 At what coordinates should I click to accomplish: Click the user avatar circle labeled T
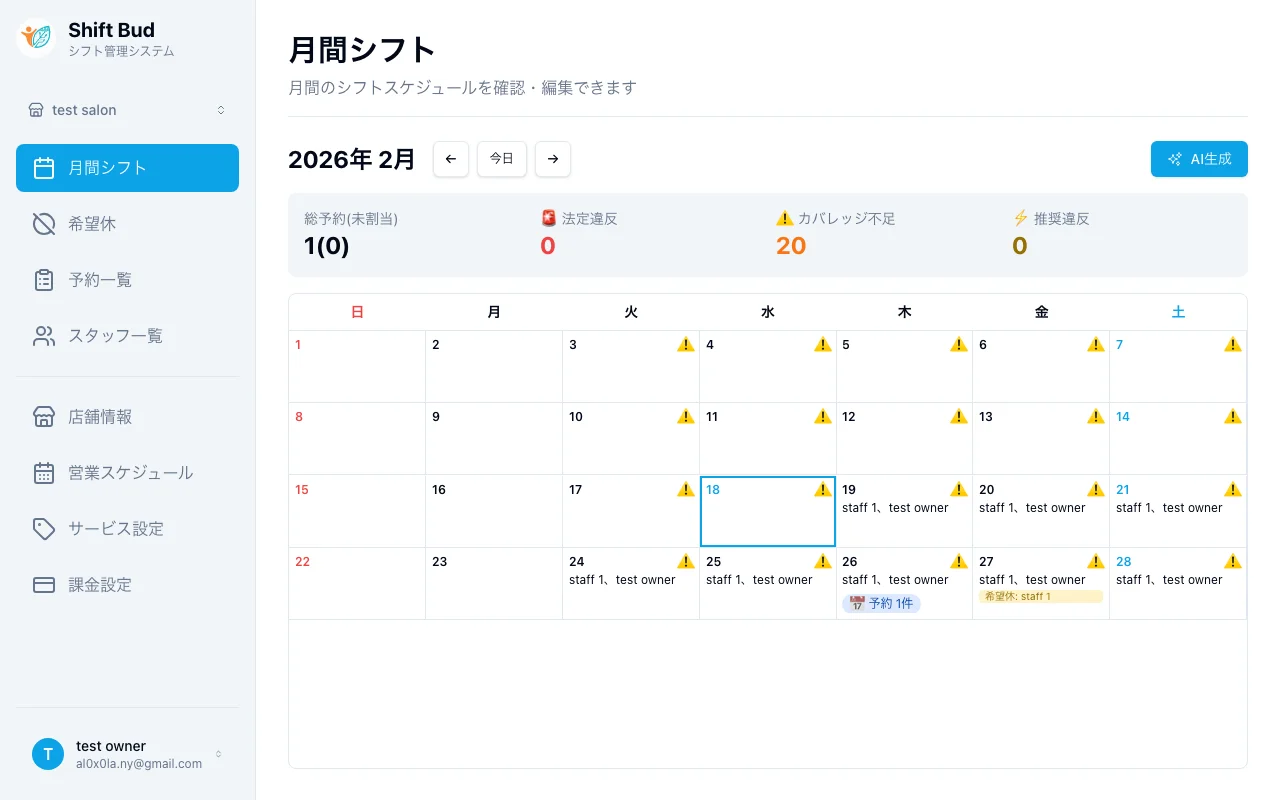point(48,754)
